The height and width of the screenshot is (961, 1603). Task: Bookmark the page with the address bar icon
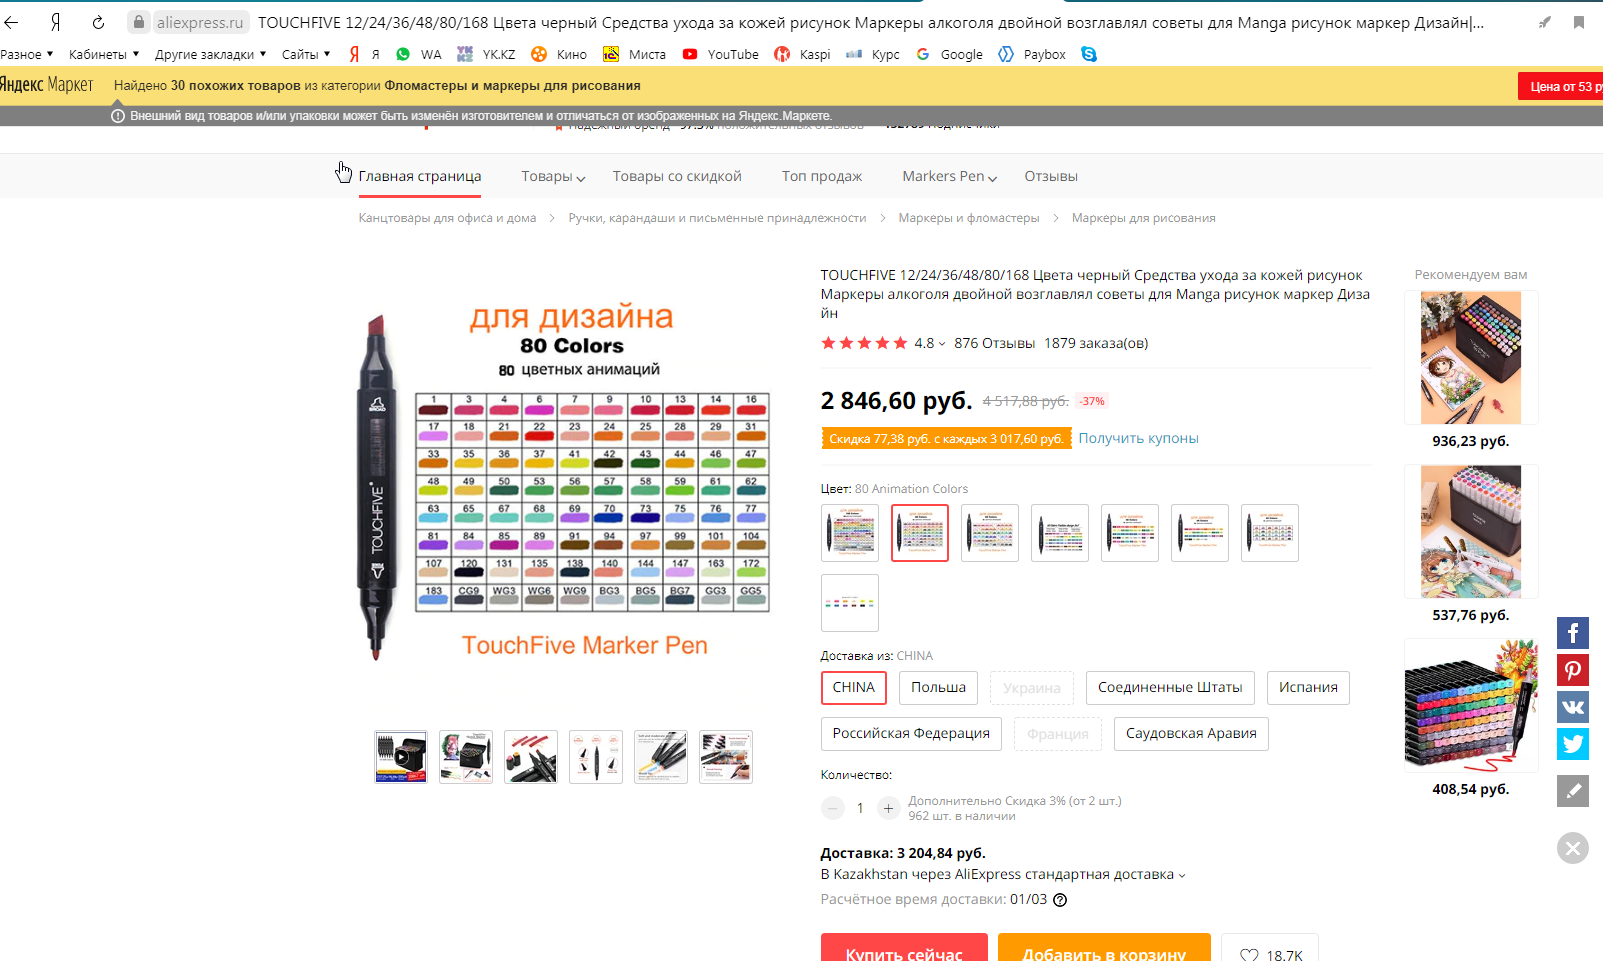coord(1579,22)
